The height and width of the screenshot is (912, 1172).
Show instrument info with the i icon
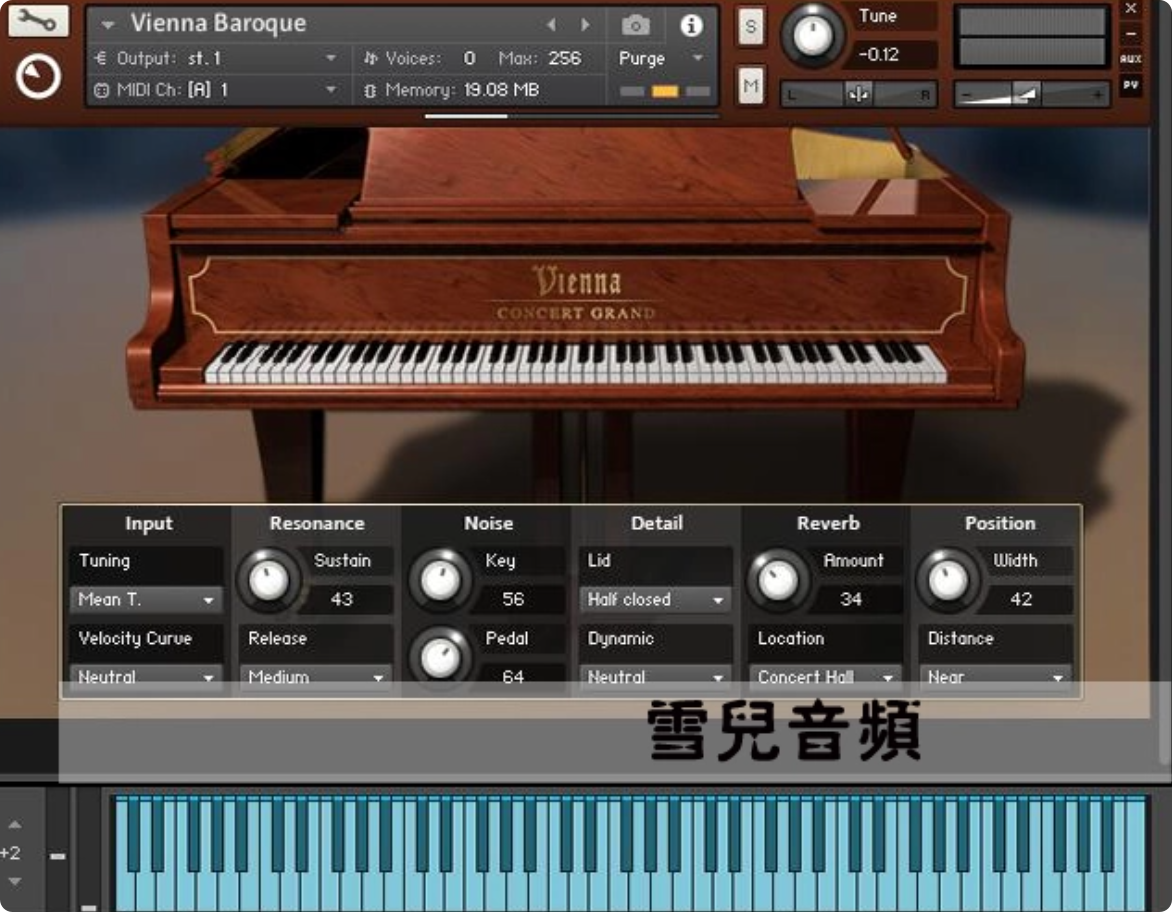pyautogui.click(x=691, y=25)
